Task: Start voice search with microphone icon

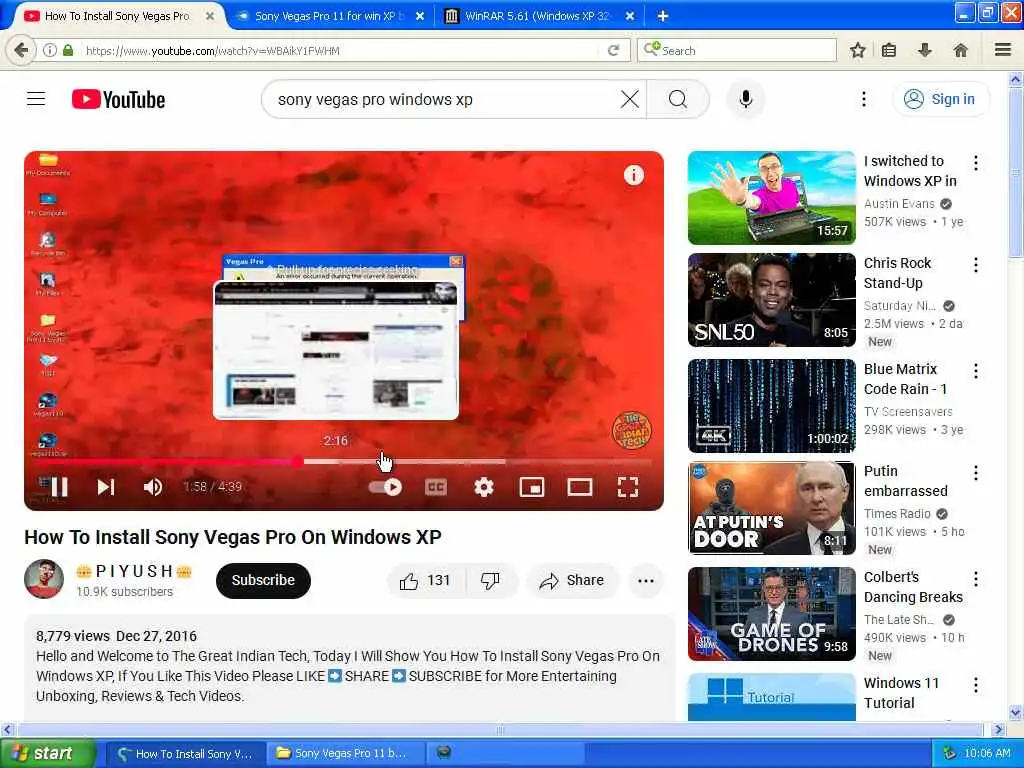Action: (x=745, y=99)
